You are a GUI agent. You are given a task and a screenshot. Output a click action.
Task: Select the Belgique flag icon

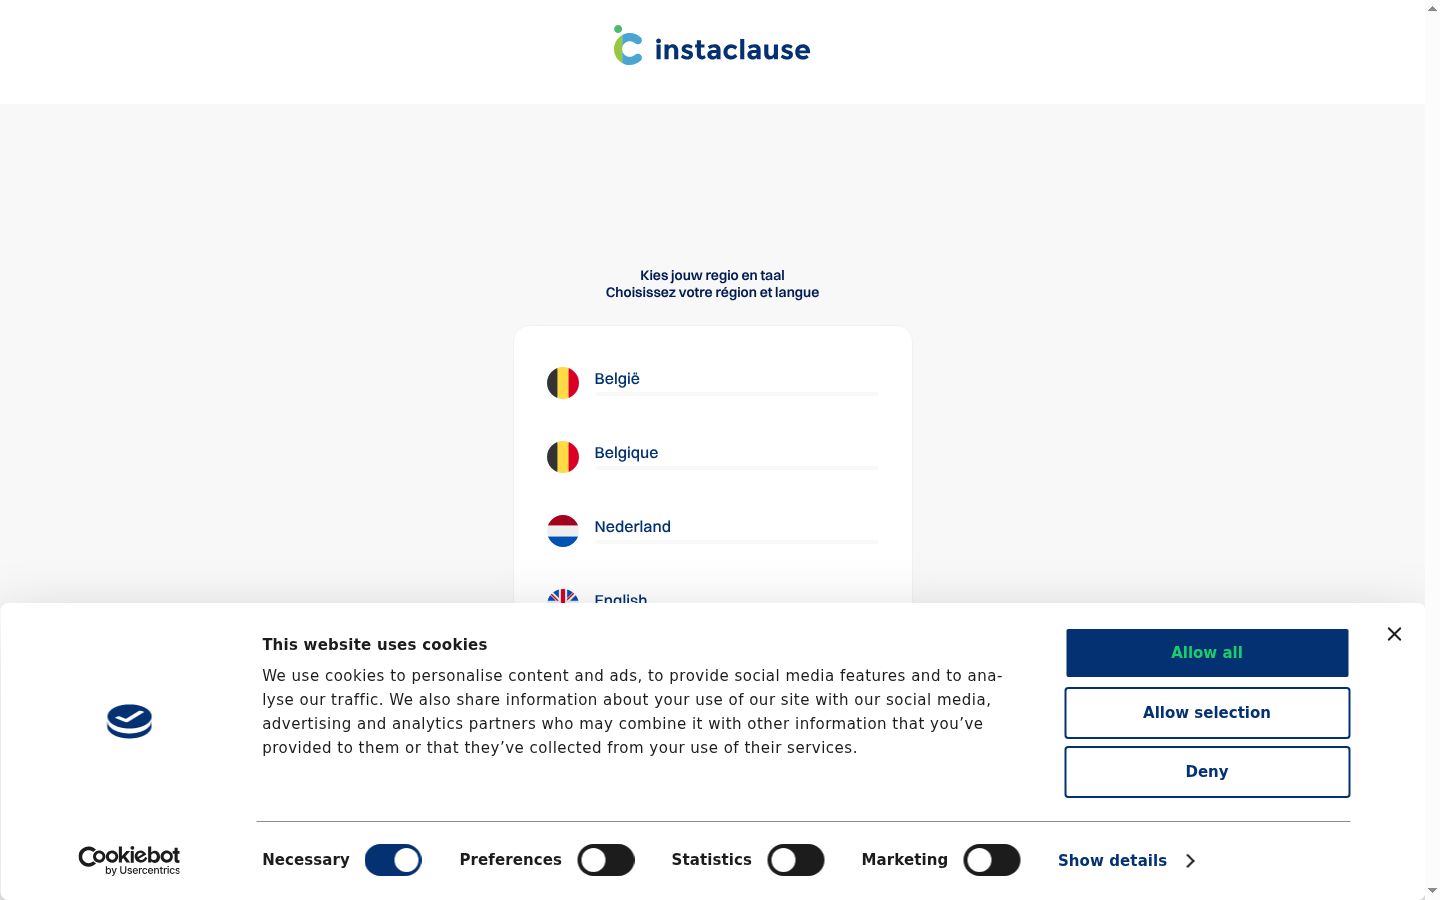tap(563, 457)
